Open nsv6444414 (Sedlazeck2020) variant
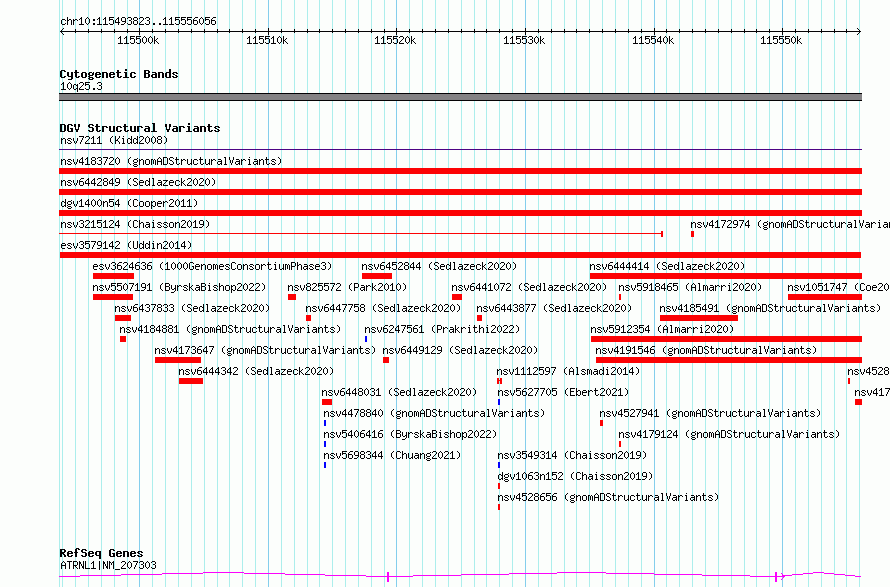890x587 pixels. tap(667, 266)
